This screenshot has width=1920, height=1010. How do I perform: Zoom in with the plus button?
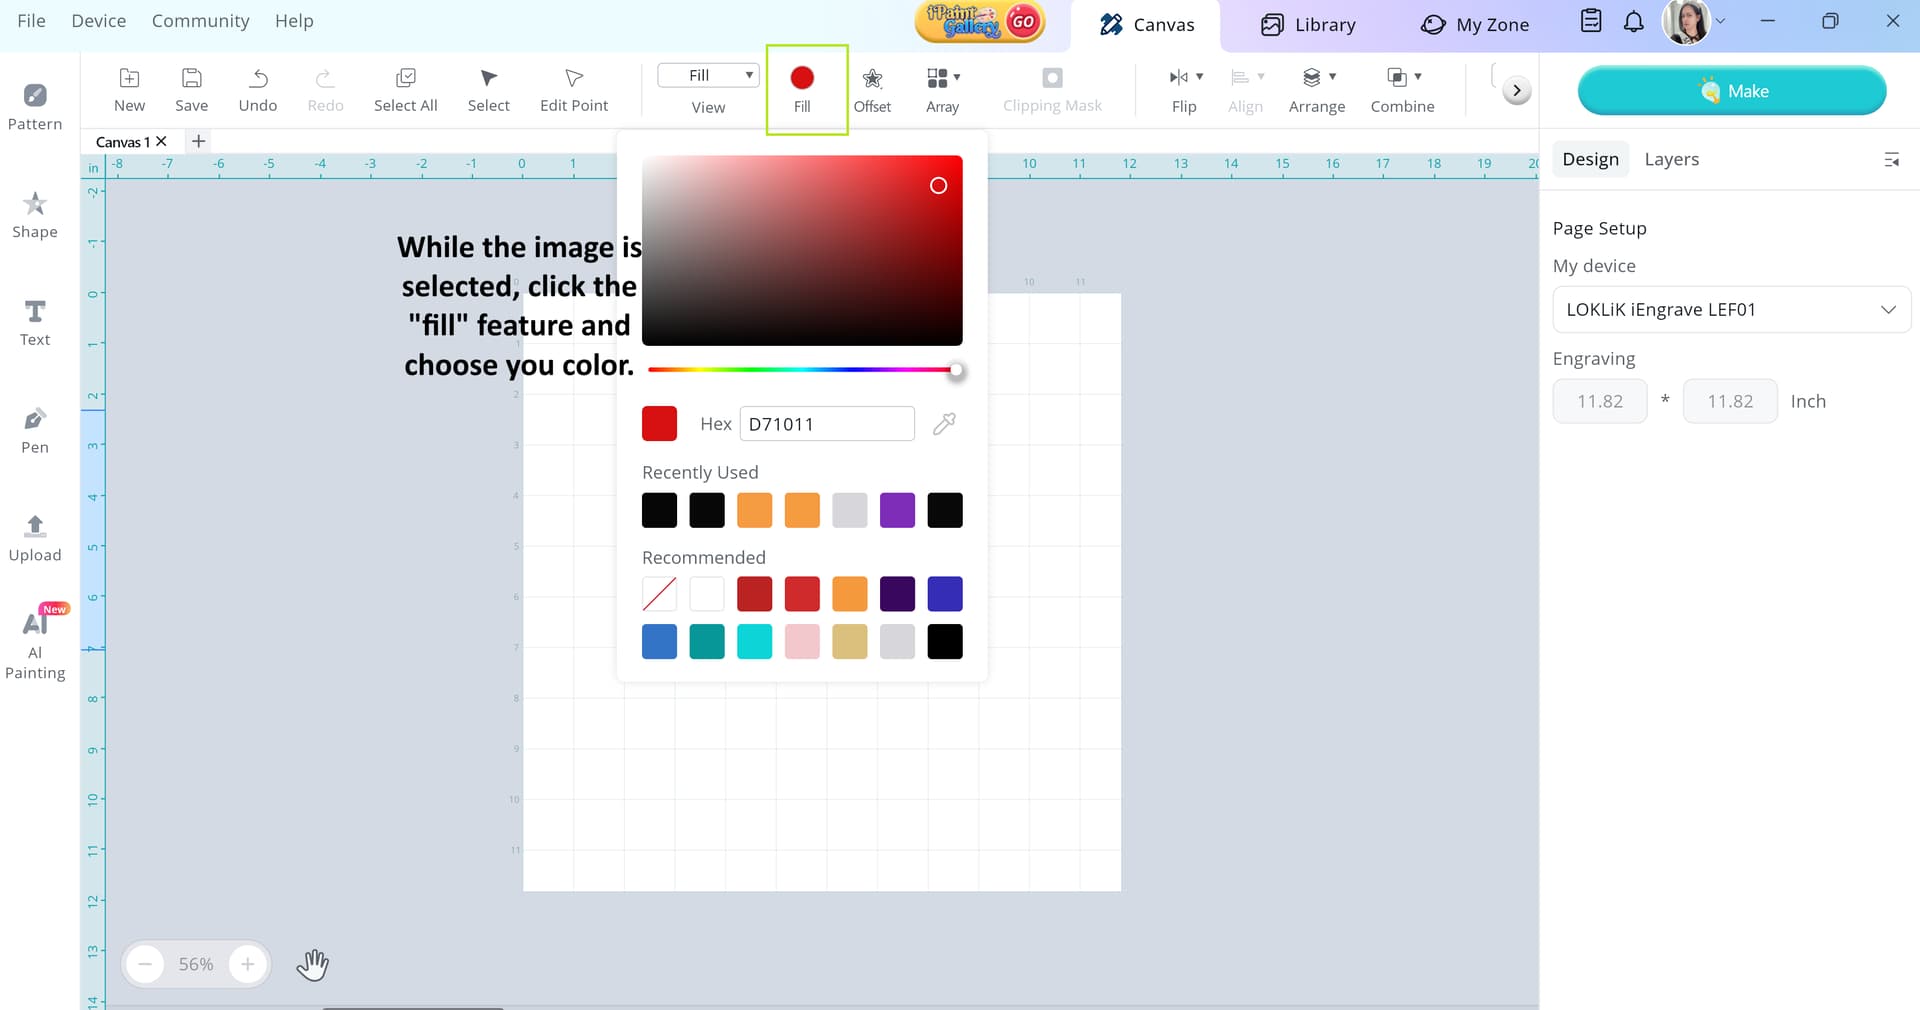point(247,964)
